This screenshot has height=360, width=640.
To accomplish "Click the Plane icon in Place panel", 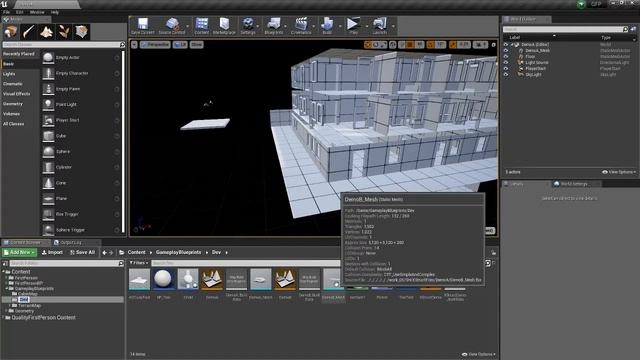I will tap(48, 199).
